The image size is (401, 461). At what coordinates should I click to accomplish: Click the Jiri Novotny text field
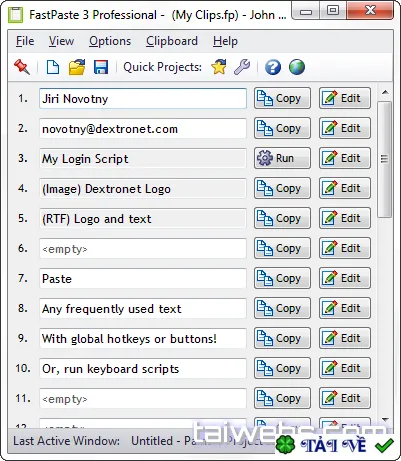[x=143, y=99]
